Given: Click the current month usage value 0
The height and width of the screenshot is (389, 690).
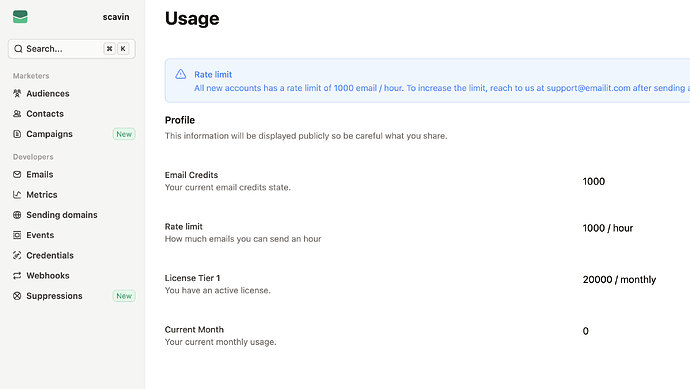Looking at the screenshot, I should pos(585,331).
